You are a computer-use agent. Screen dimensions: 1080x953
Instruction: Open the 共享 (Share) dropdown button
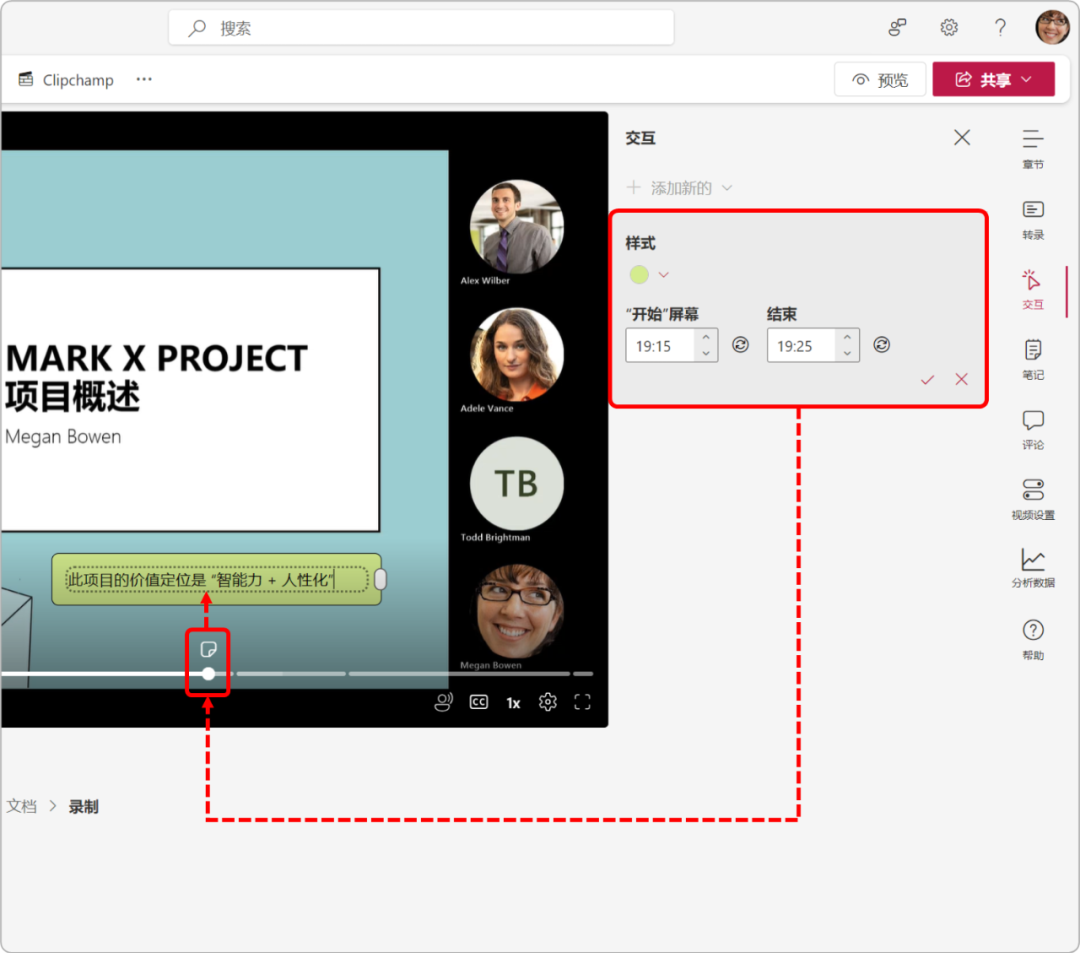coord(993,80)
